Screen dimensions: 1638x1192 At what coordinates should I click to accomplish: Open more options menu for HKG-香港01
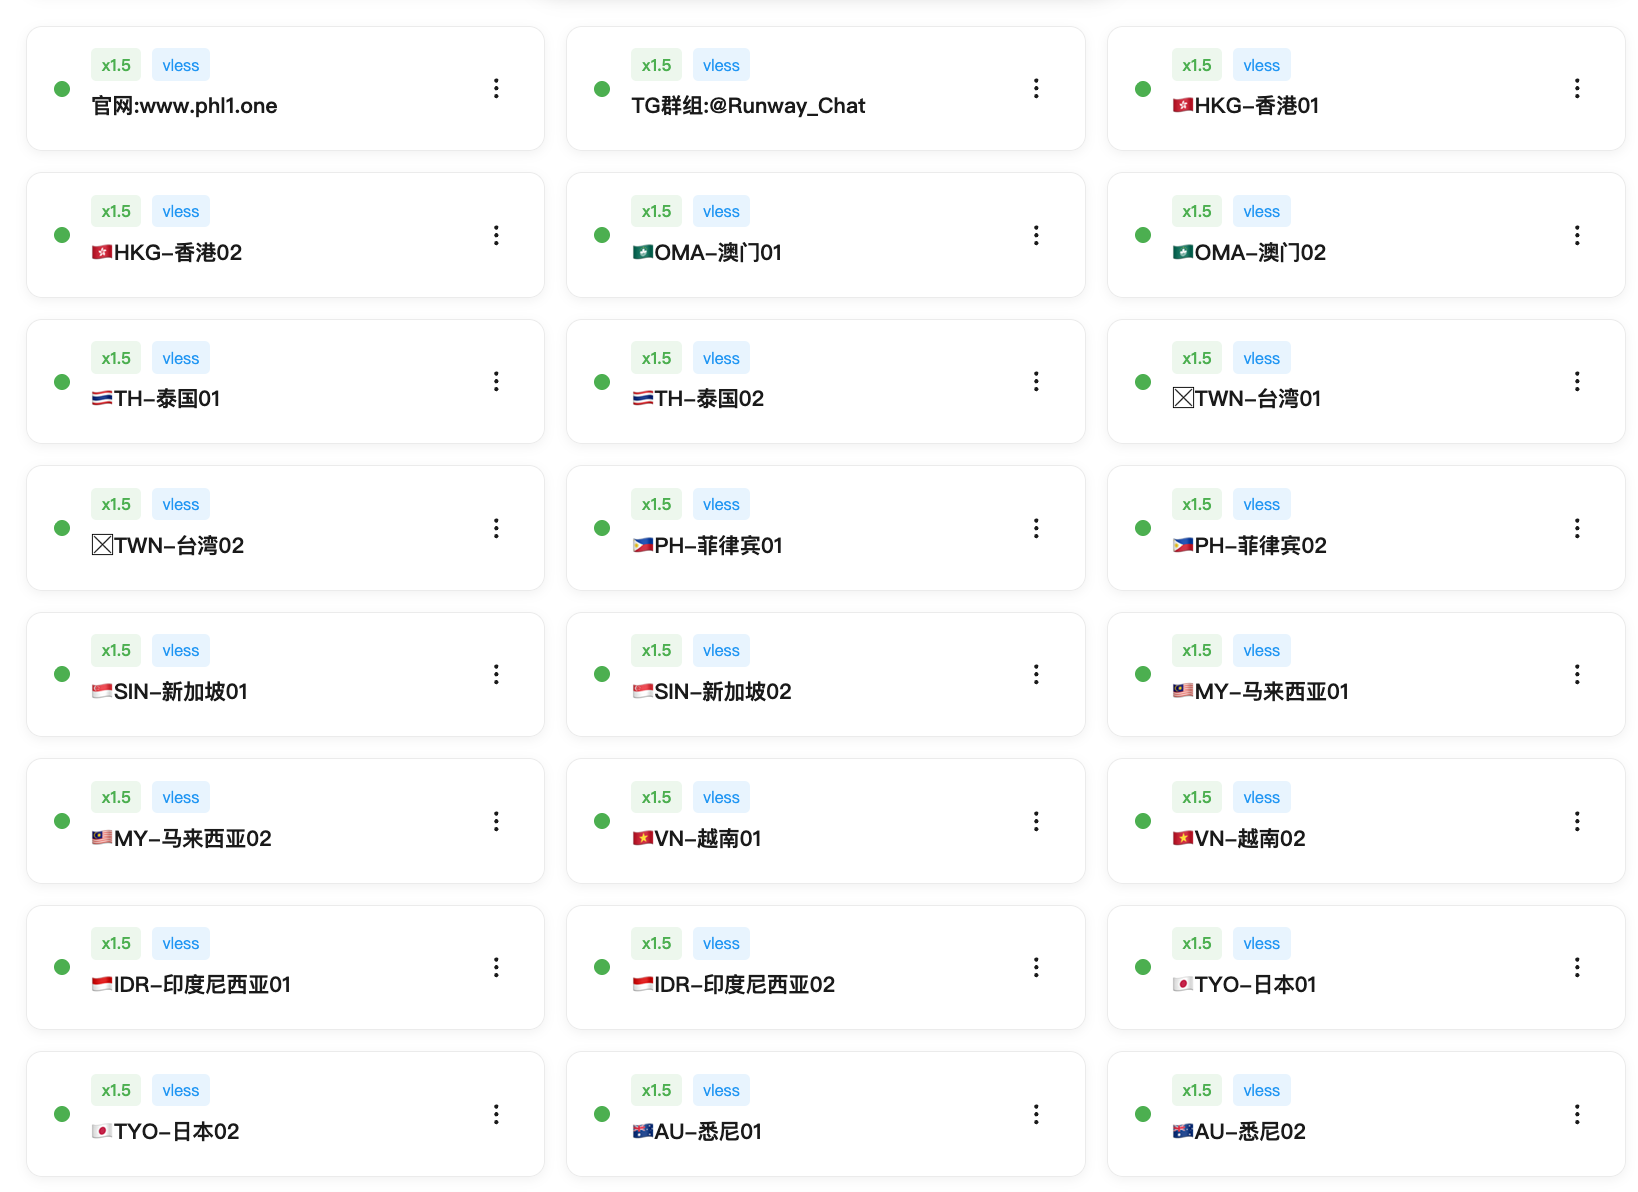[x=1576, y=88]
